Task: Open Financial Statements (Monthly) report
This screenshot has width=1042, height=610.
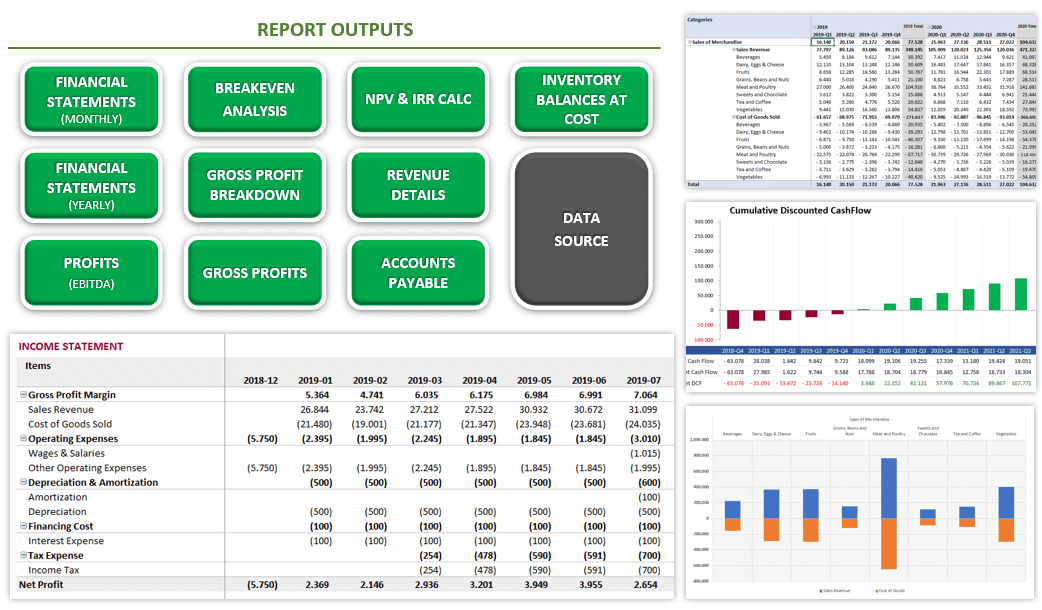Action: pos(91,100)
